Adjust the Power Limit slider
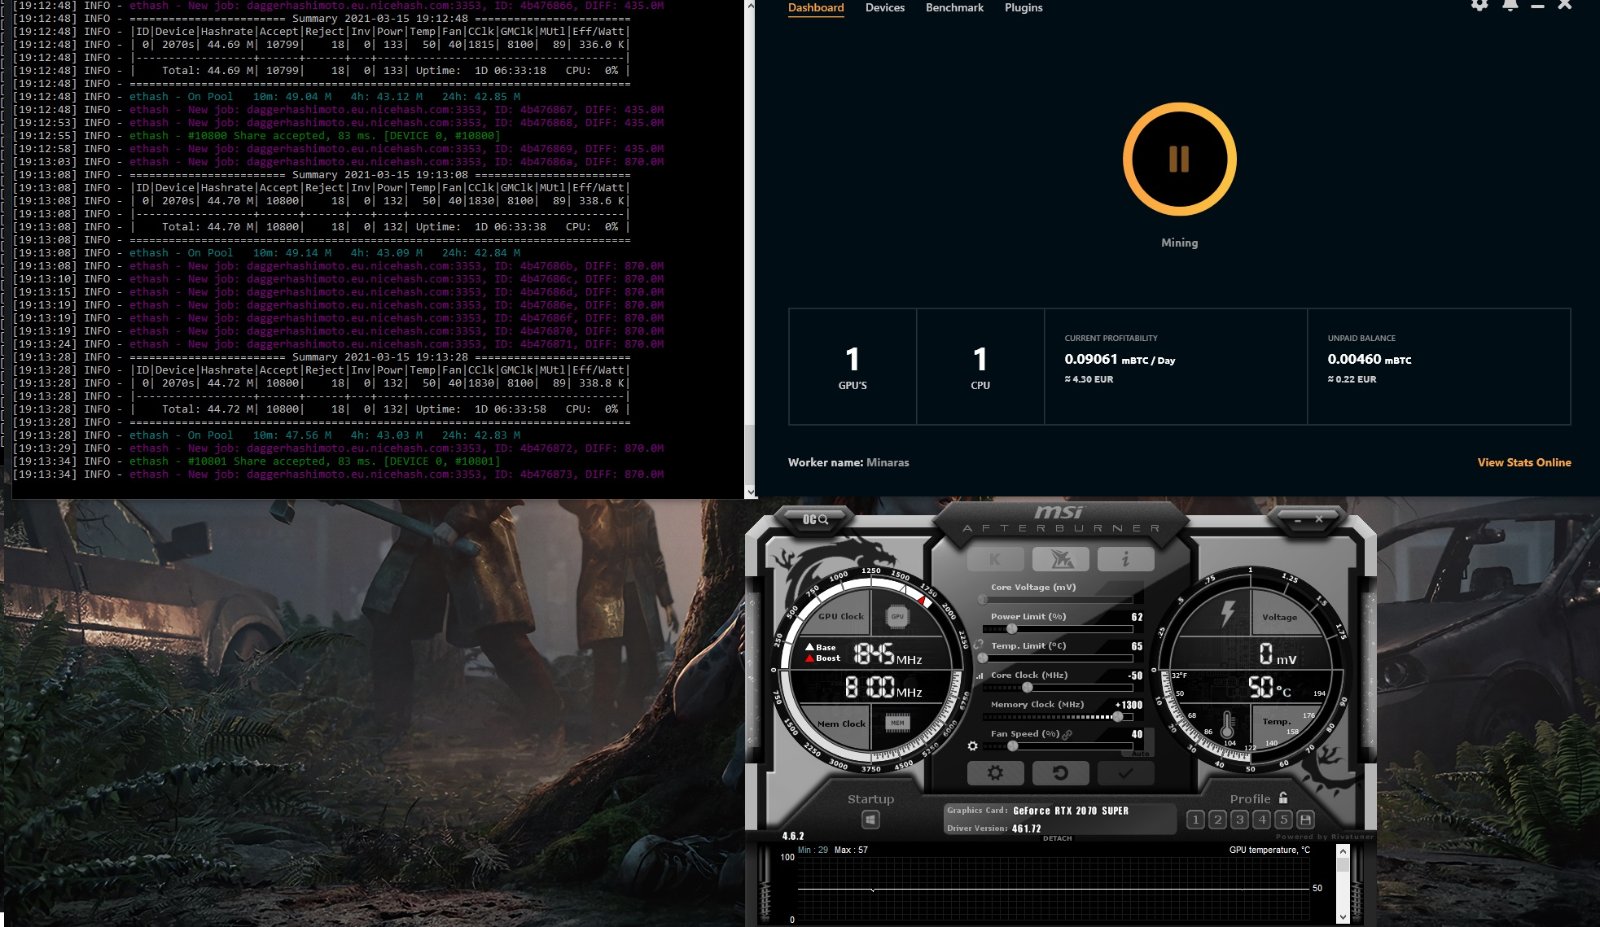The width and height of the screenshot is (1600, 927). click(1058, 629)
